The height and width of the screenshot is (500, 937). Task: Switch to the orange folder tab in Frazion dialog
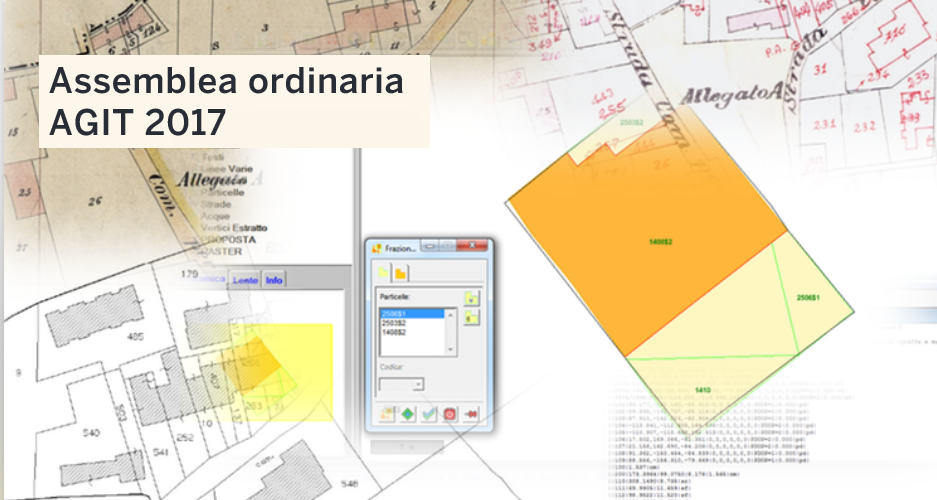tap(400, 273)
